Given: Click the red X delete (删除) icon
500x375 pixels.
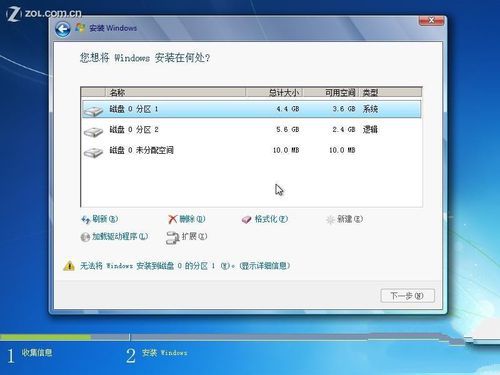Looking at the screenshot, I should [x=172, y=219].
